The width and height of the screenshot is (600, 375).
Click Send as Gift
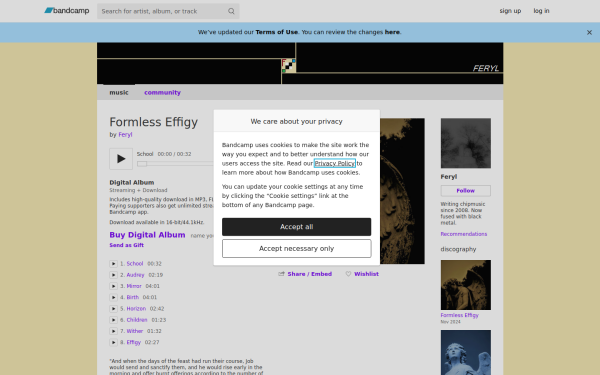127,245
